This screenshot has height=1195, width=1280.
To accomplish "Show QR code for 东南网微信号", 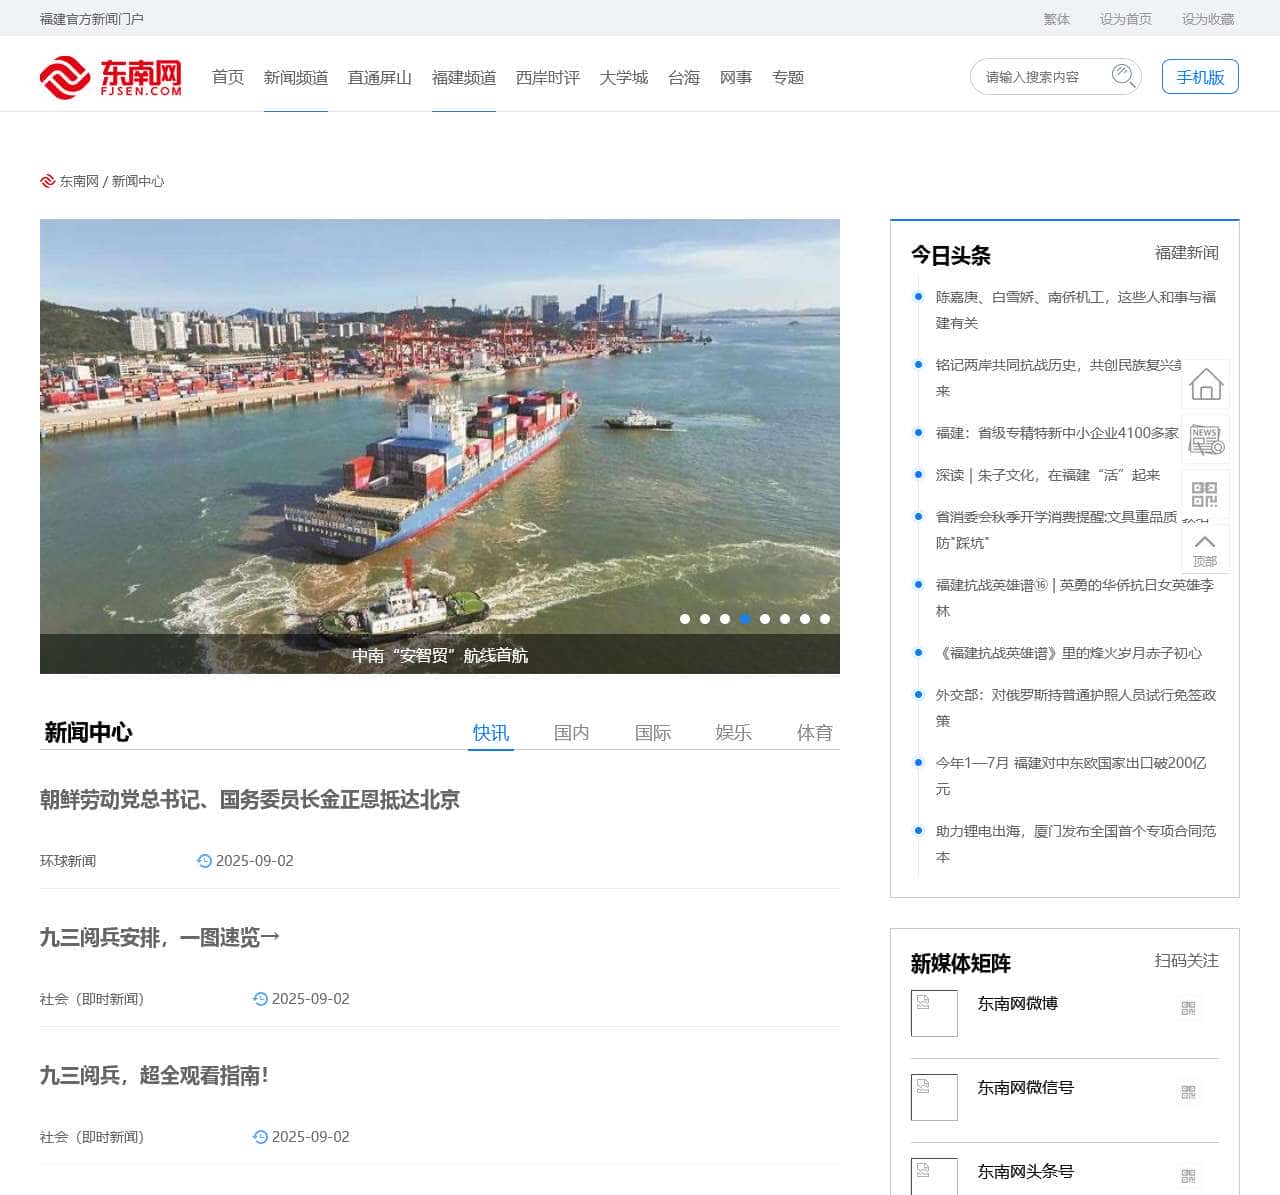I will [1188, 1092].
